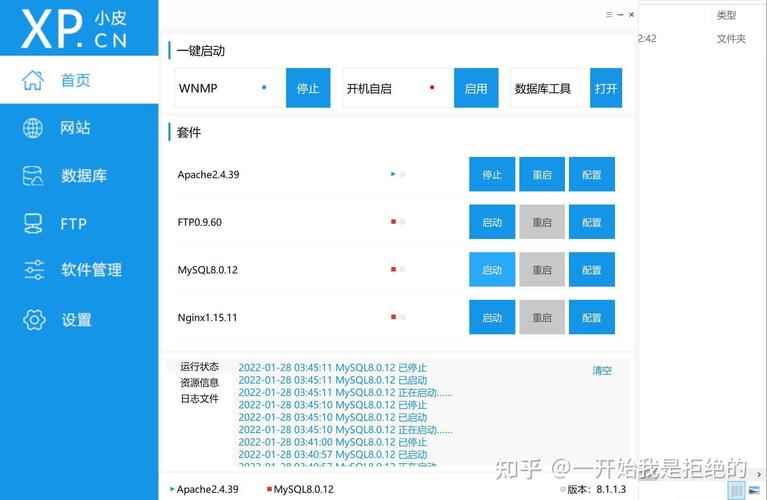Click FTP0.9.60 stopped status indicator
Viewport: 767px width, 500px height.
[393, 222]
